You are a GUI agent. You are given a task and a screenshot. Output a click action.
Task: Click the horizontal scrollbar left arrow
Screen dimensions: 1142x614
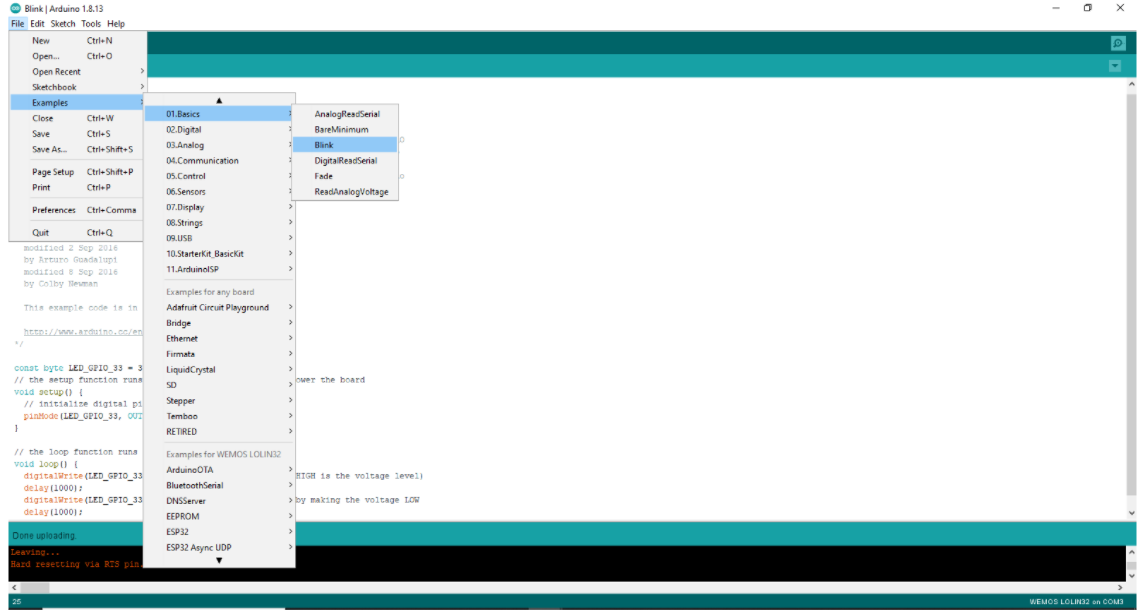click(x=14, y=587)
